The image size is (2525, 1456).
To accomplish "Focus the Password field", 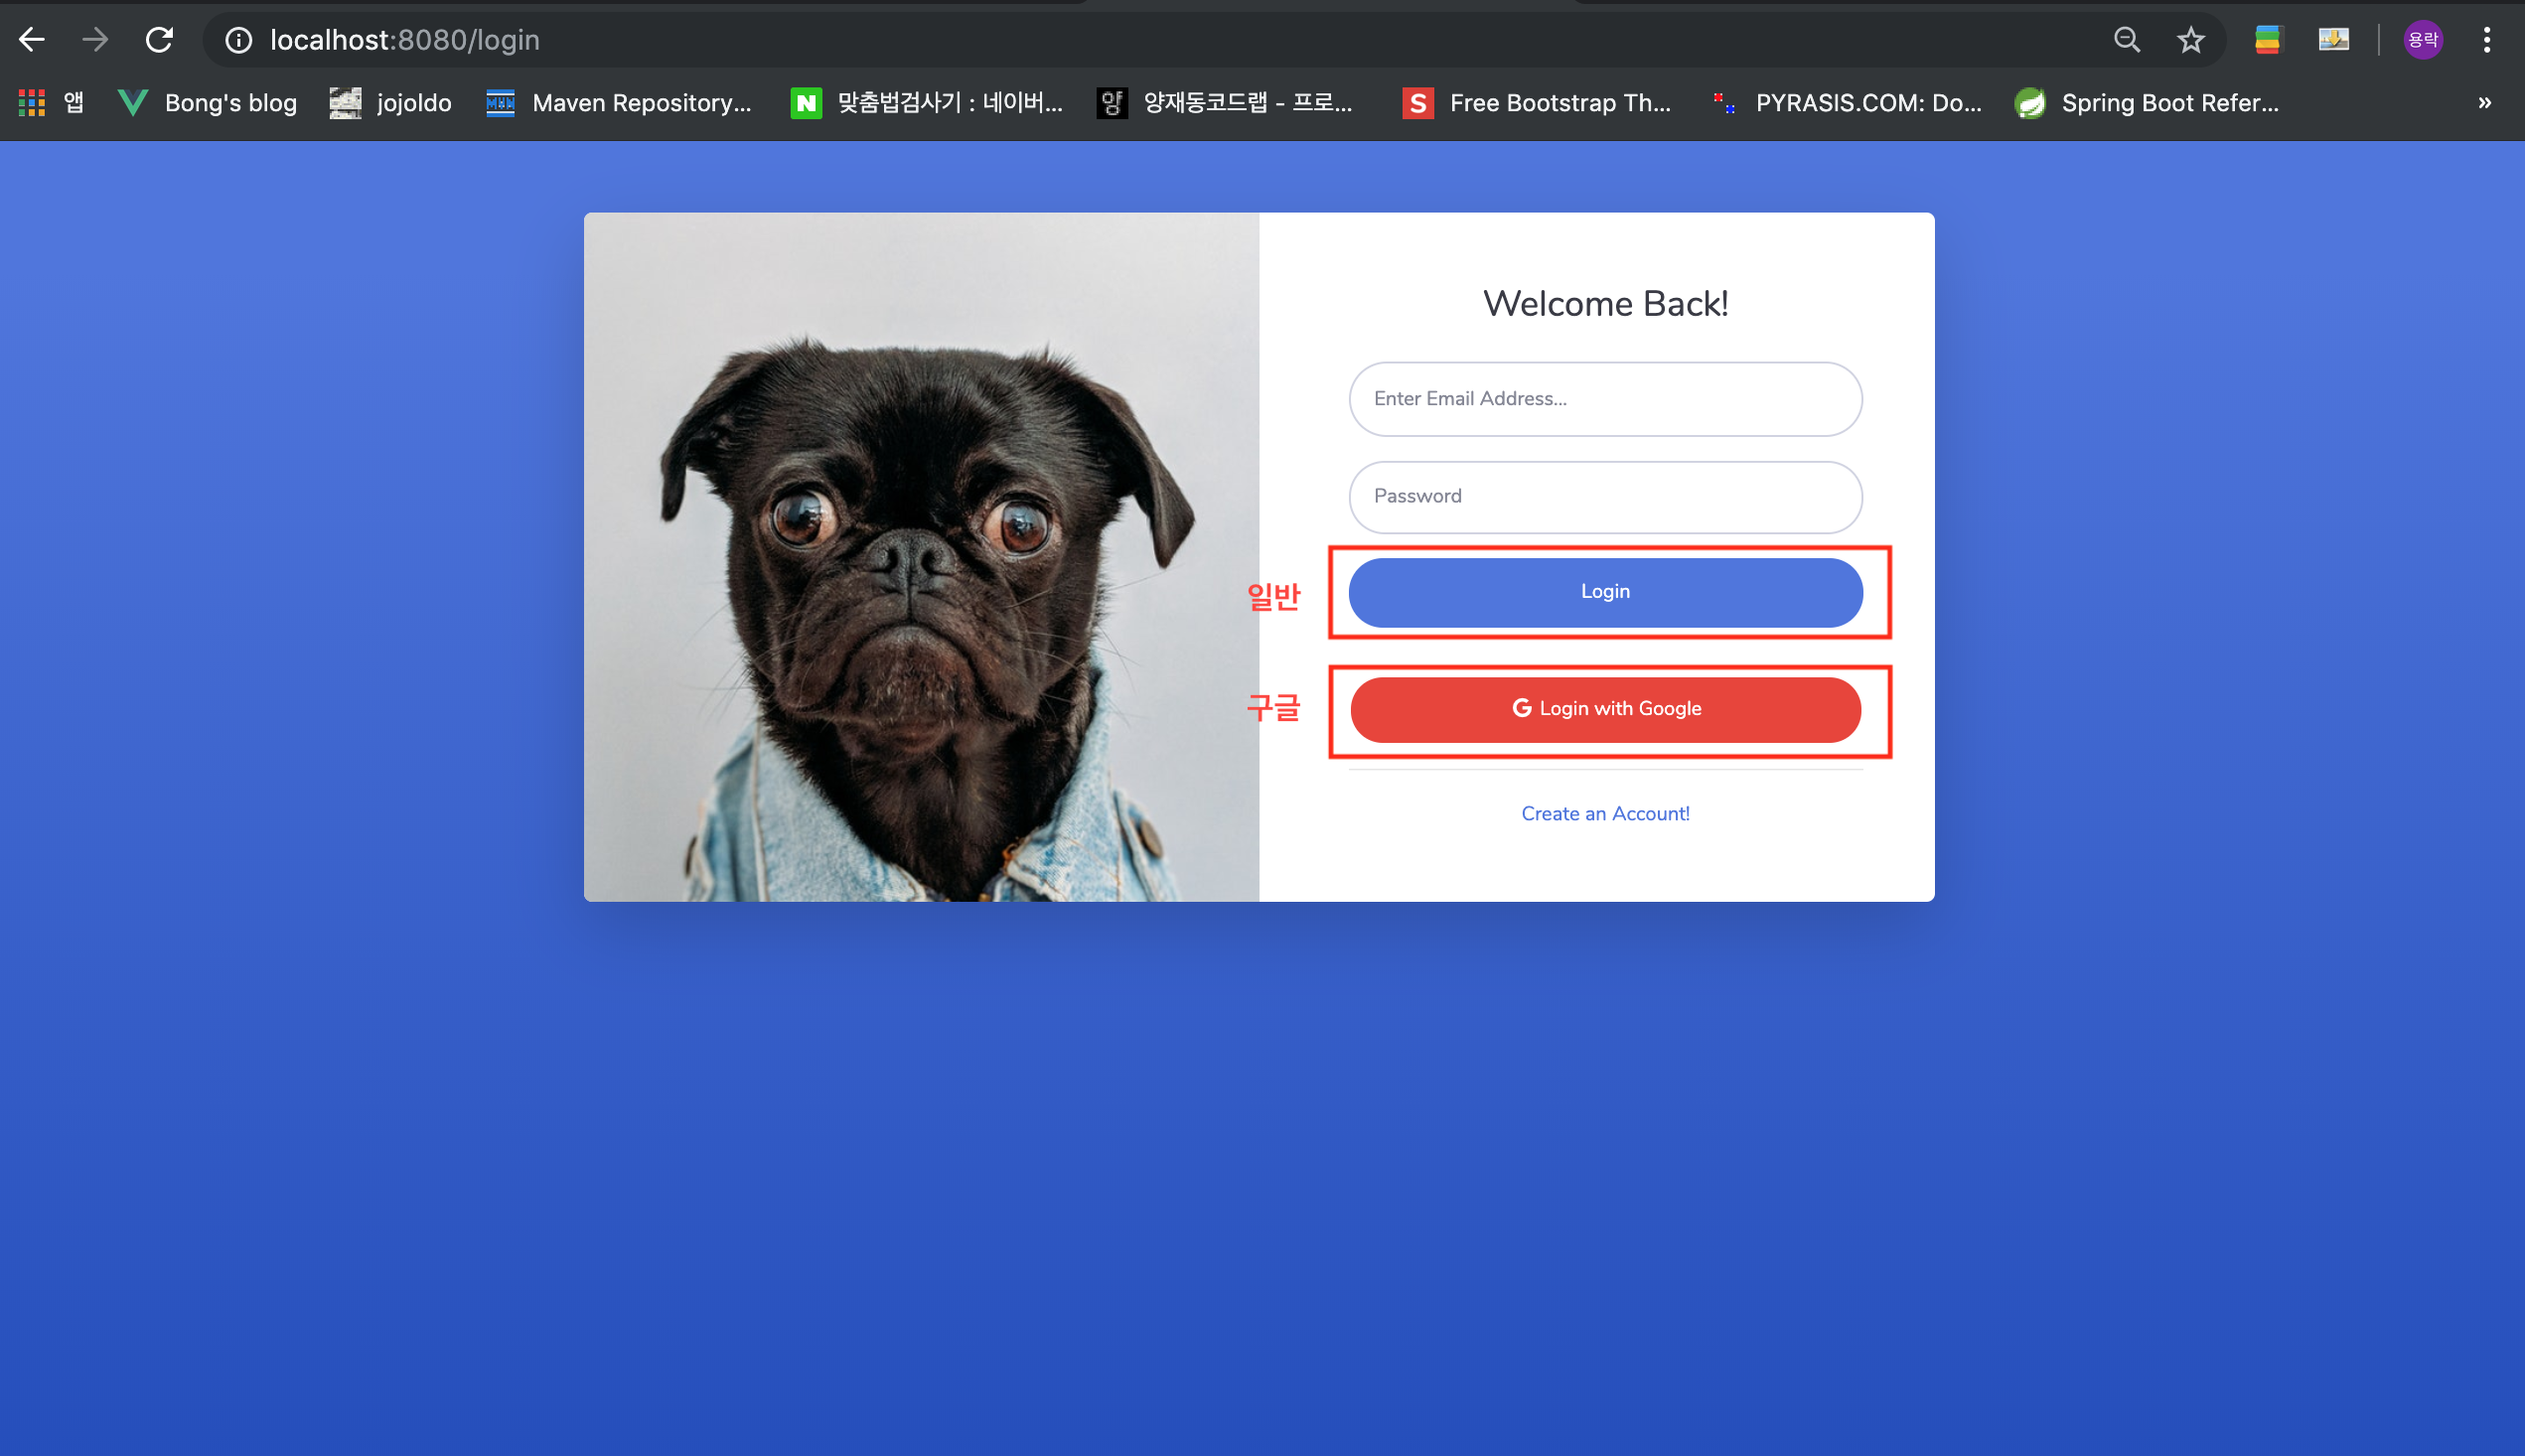I will tap(1605, 497).
